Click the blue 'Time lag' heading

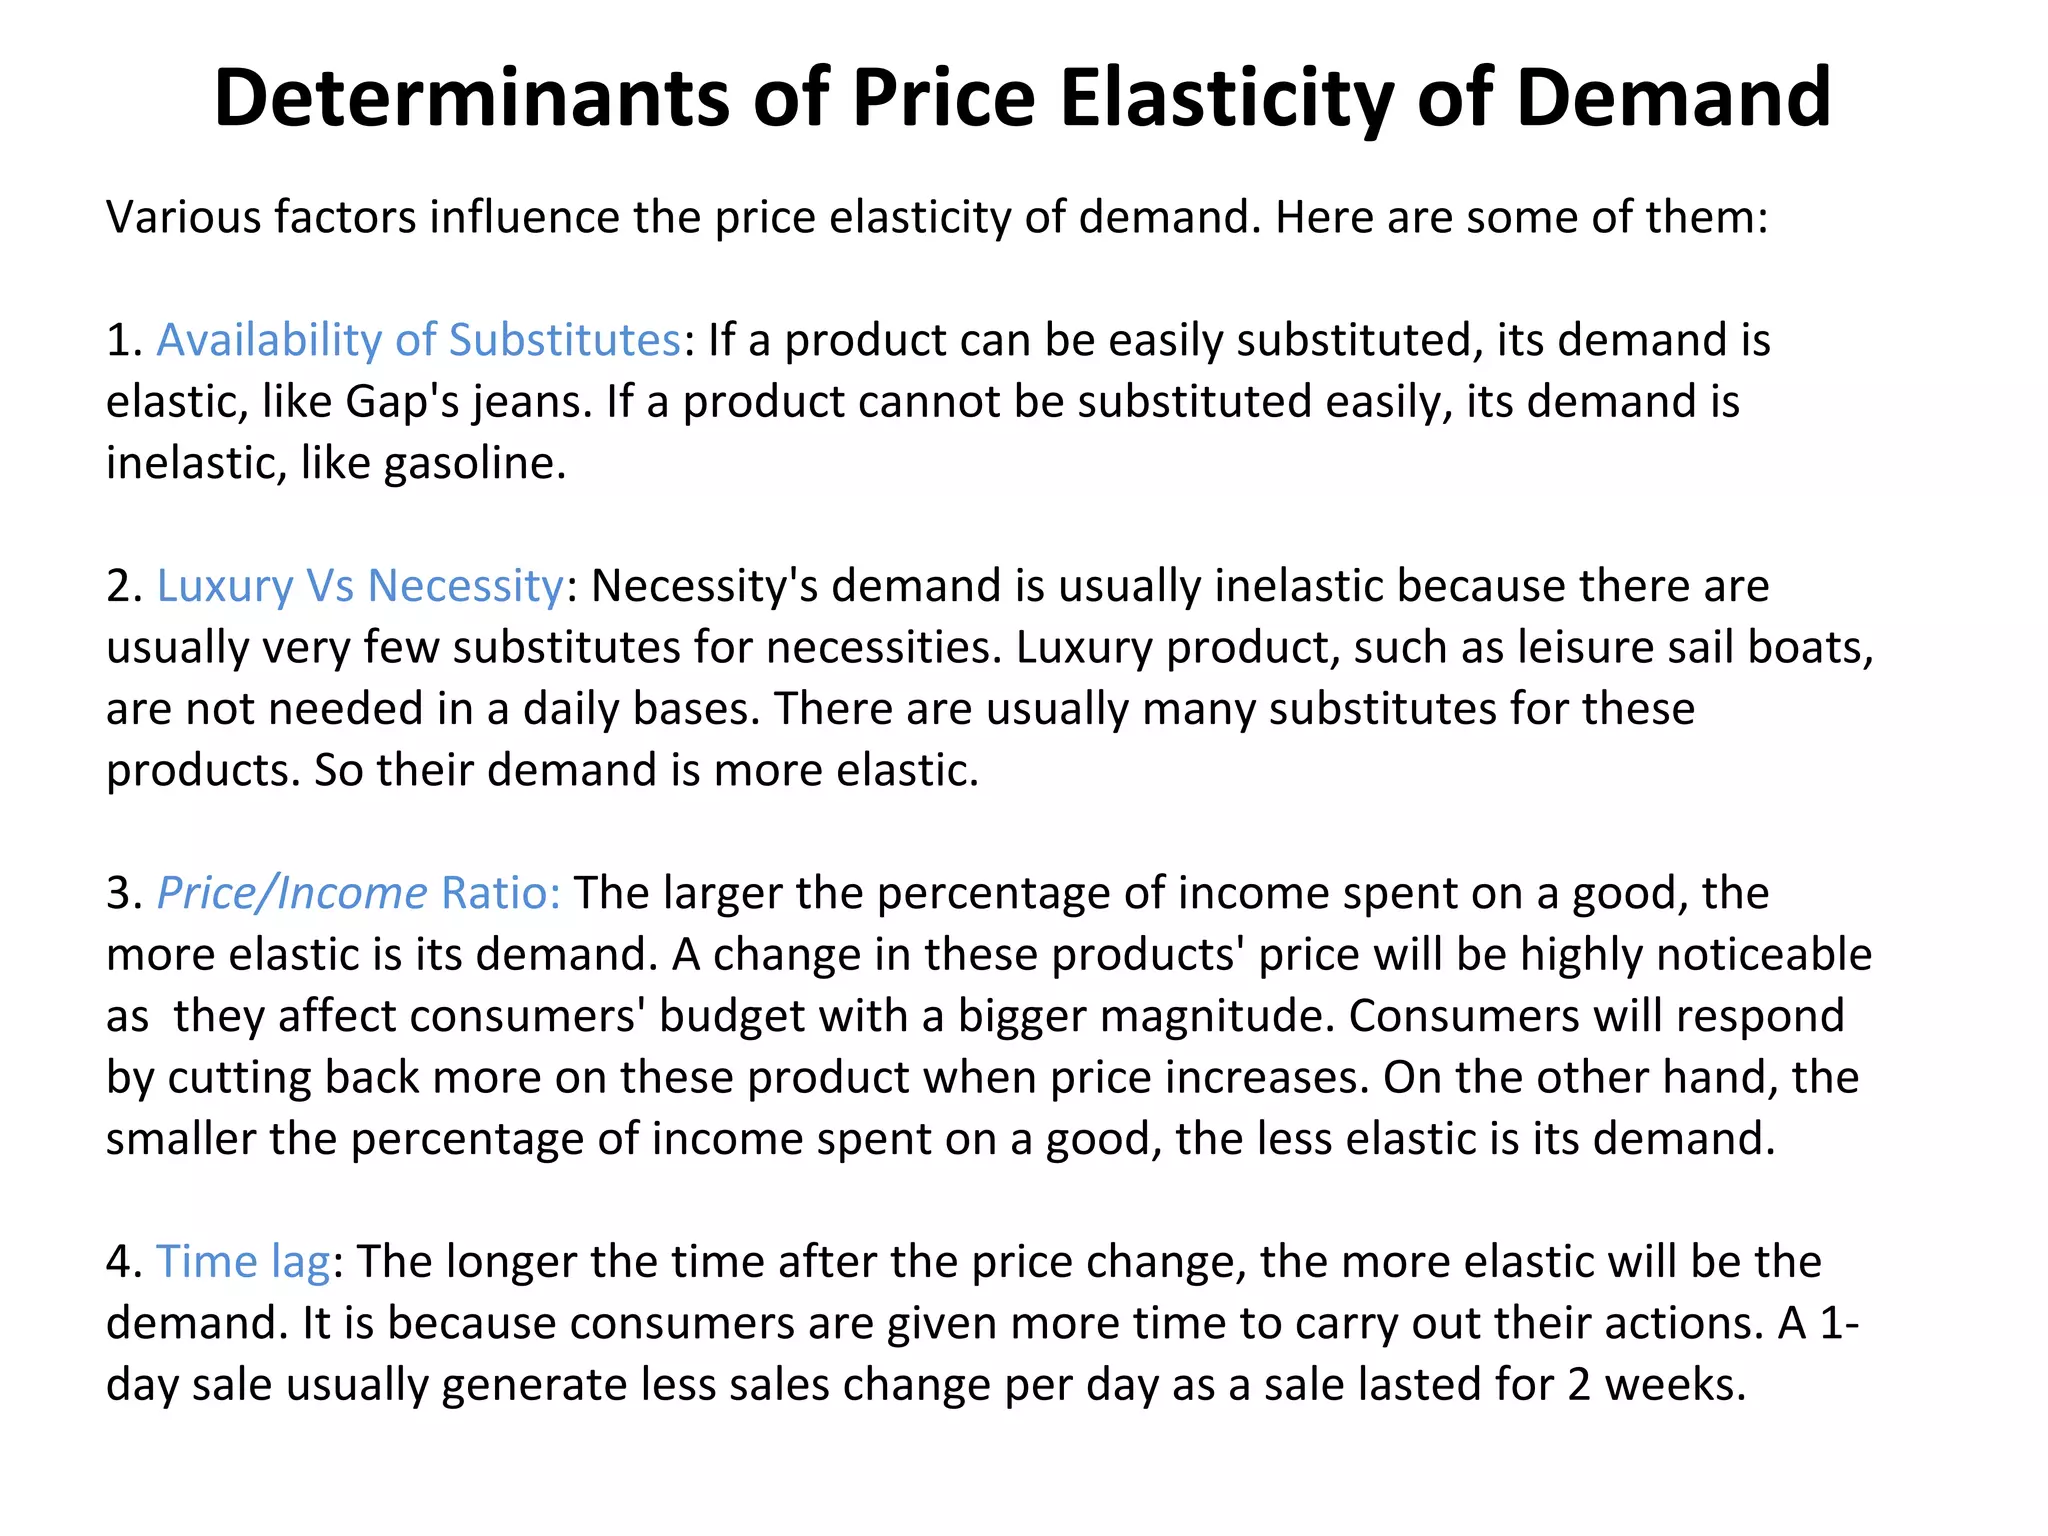click(243, 1262)
